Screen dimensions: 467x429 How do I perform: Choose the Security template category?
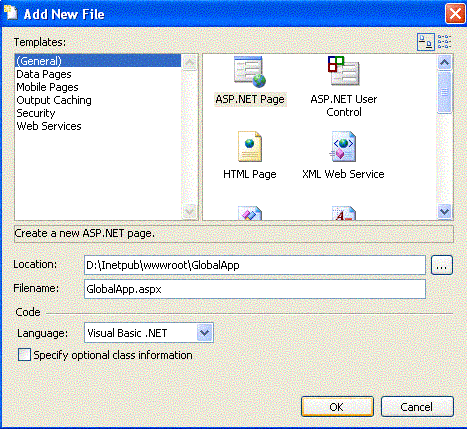pyautogui.click(x=36, y=113)
